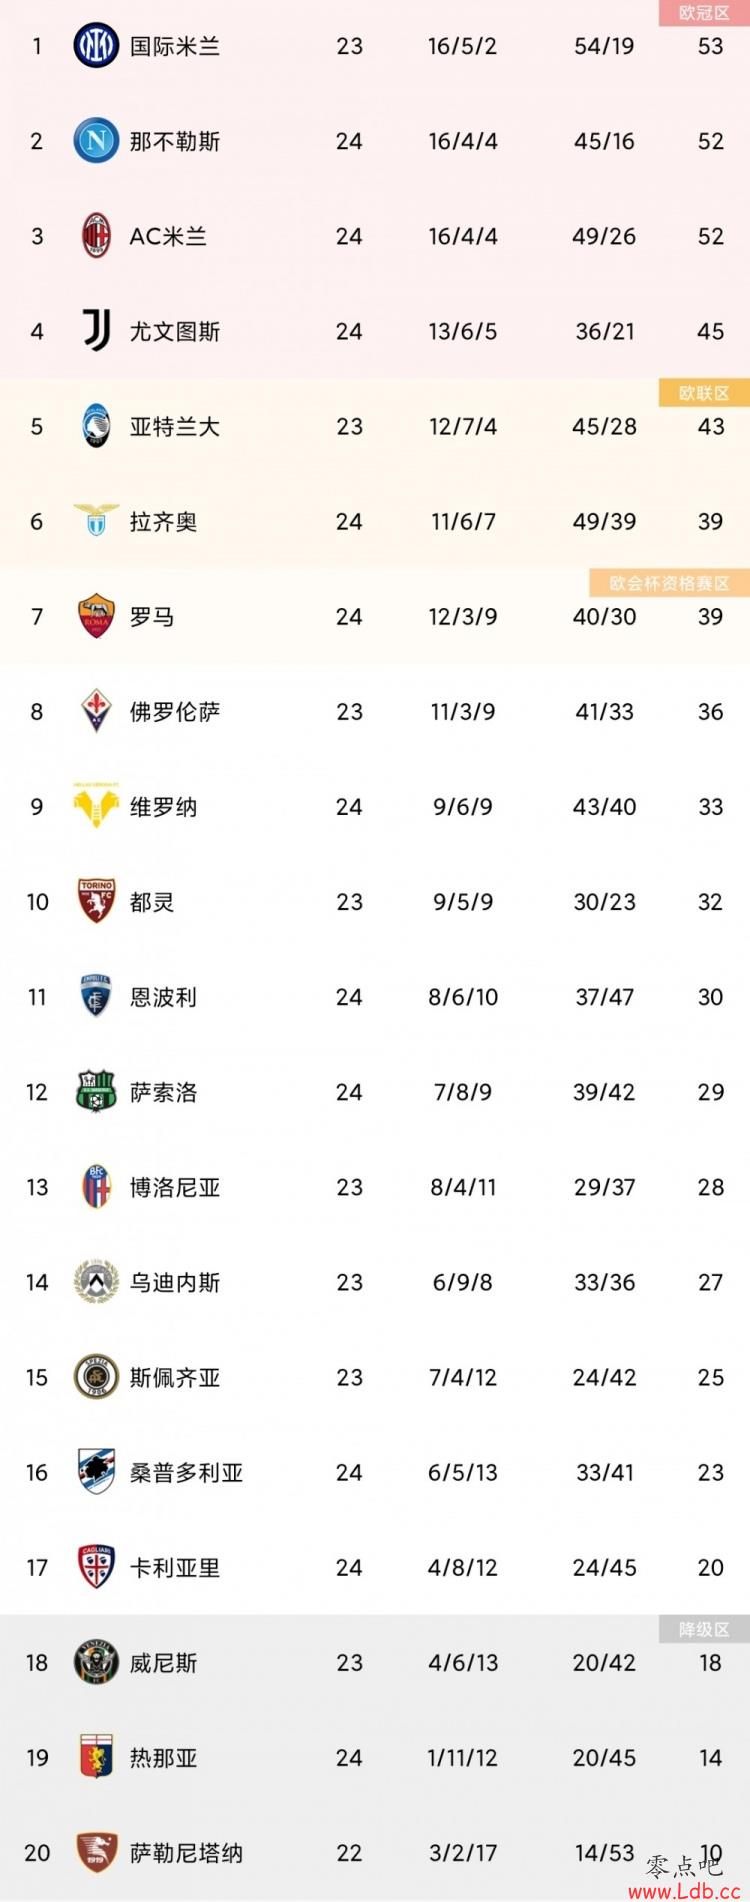750x1902 pixels.
Task: Select the 欧会杯资格赛区 label
Action: [x=669, y=583]
